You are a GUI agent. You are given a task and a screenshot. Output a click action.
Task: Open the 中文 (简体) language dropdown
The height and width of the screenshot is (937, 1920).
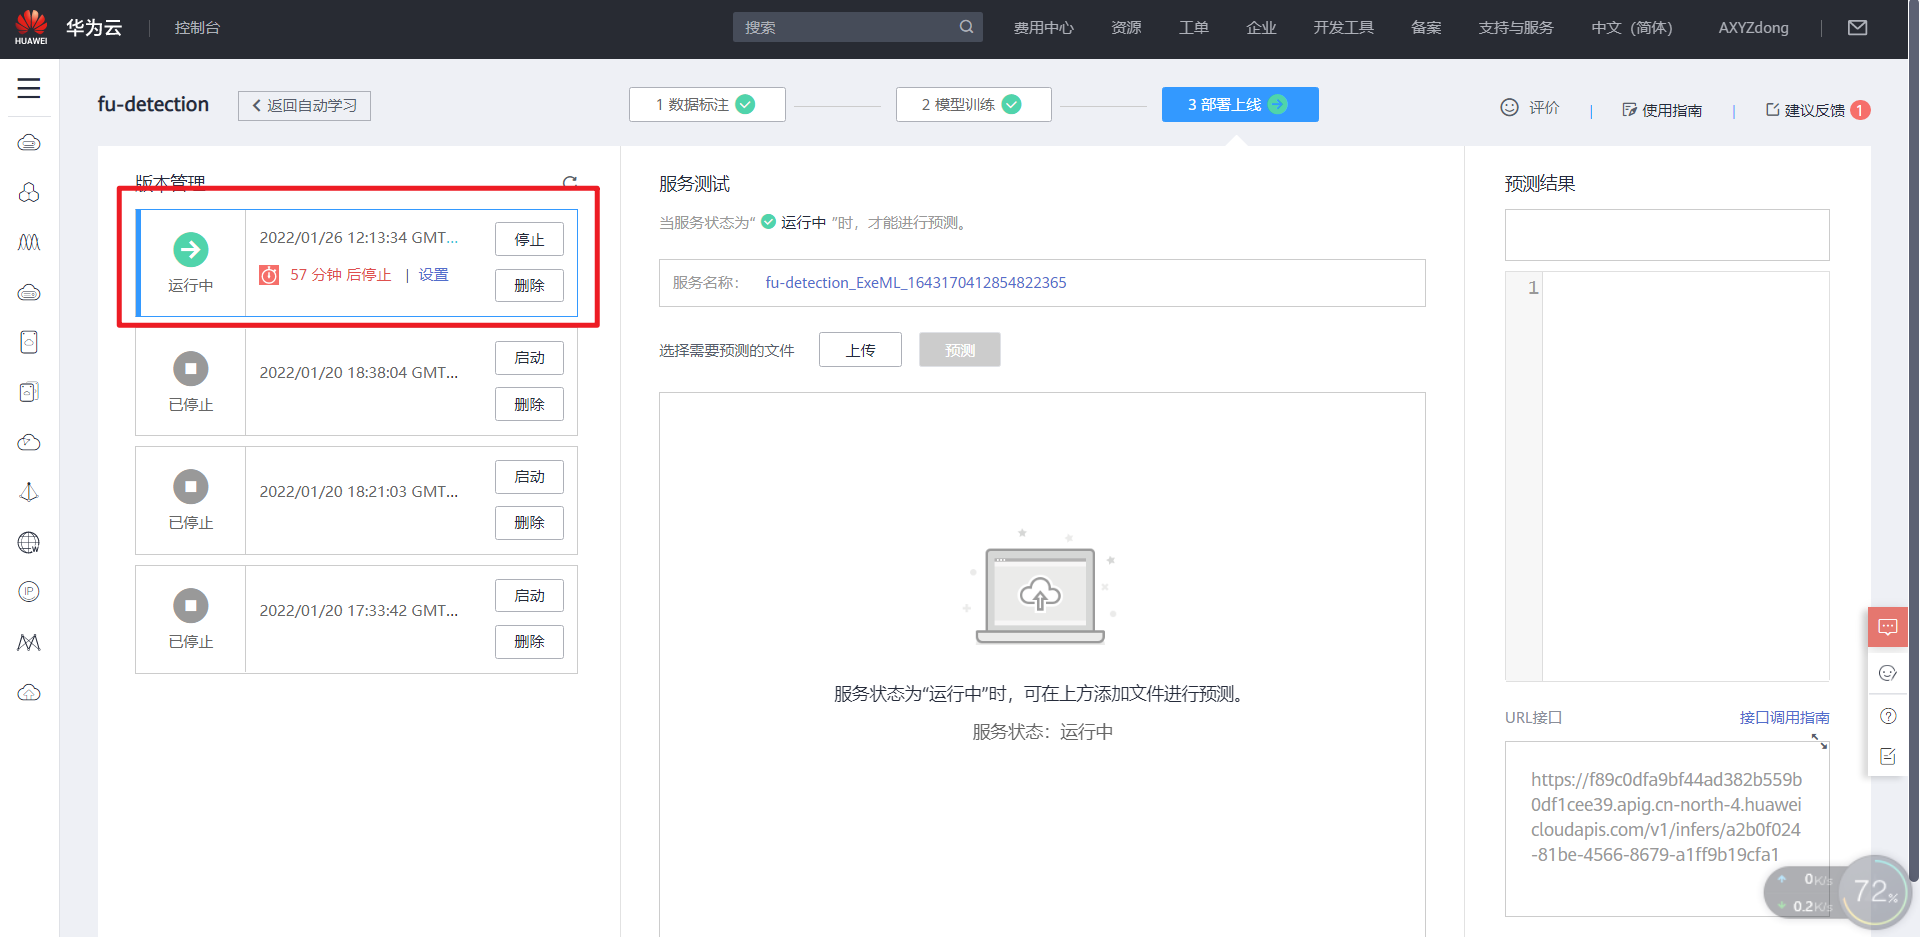1632,28
